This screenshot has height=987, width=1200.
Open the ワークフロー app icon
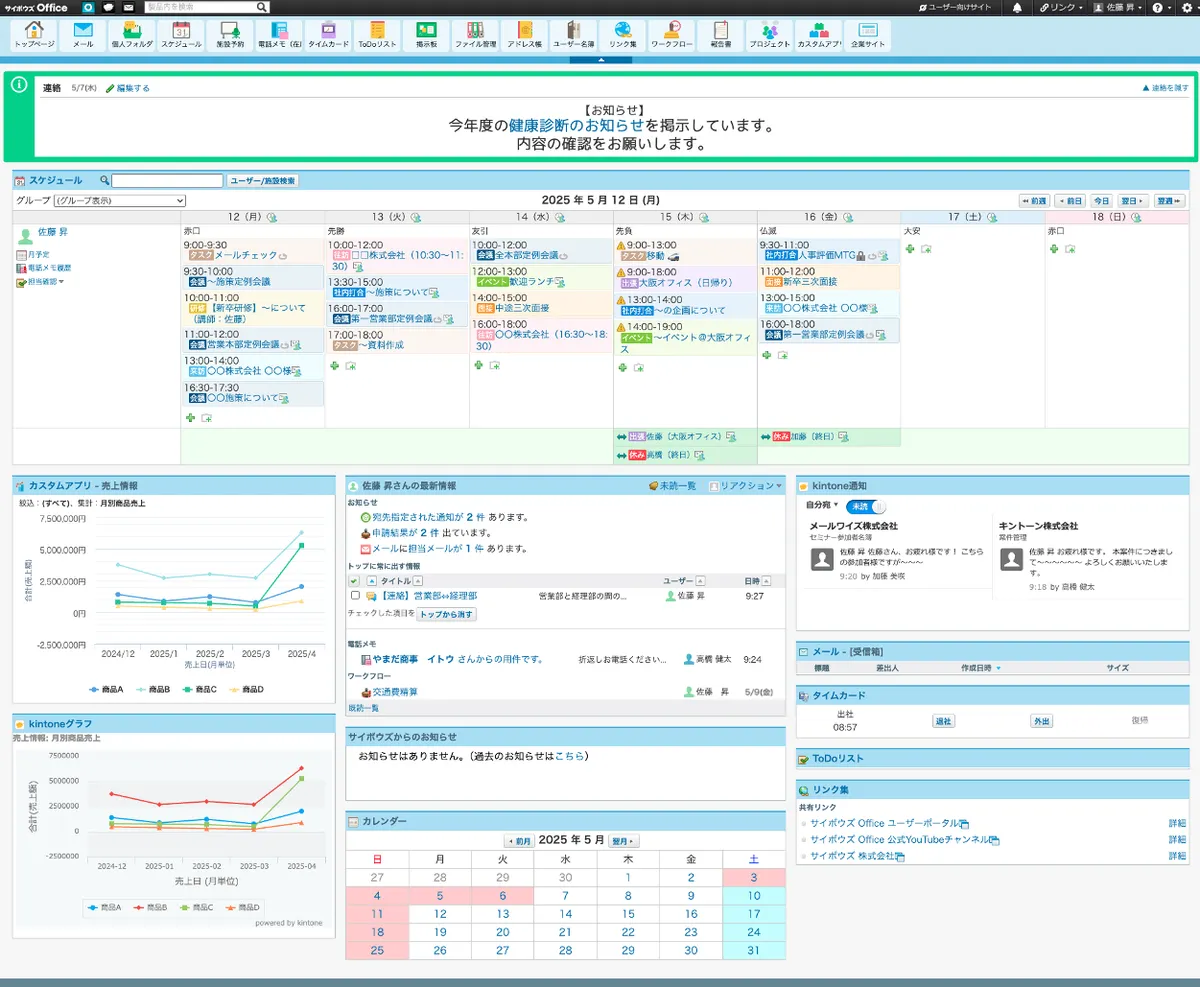[x=671, y=35]
